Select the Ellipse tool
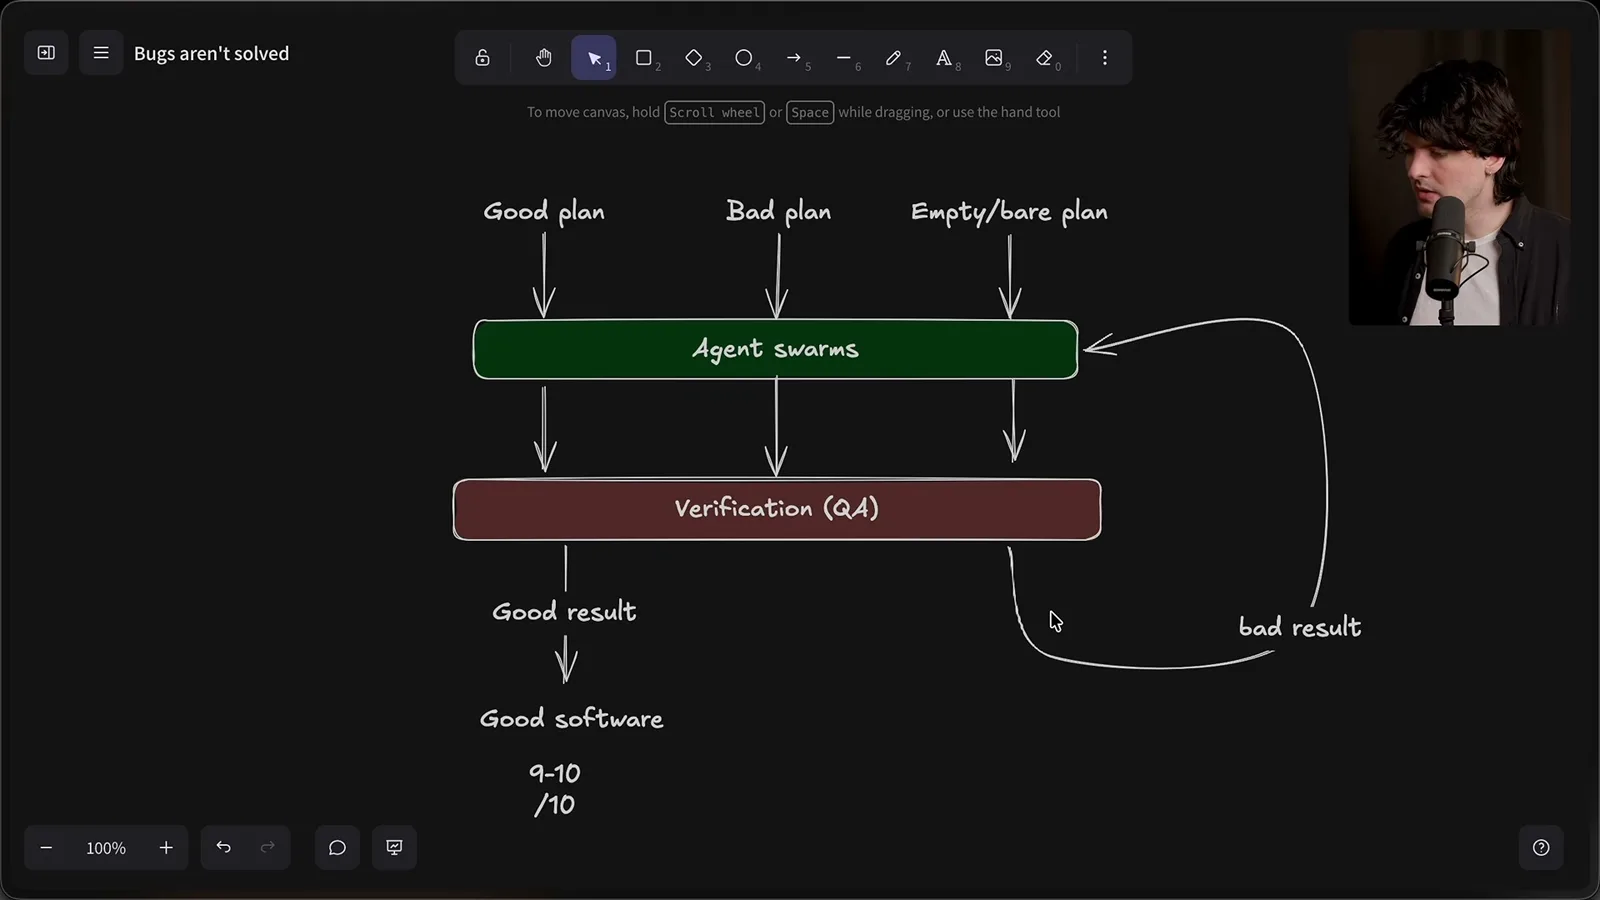This screenshot has width=1600, height=900. point(744,58)
